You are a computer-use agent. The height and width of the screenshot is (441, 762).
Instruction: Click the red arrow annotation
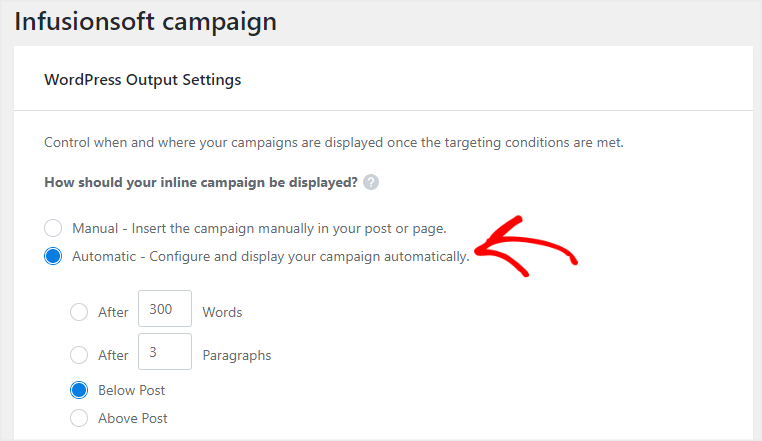[x=526, y=247]
